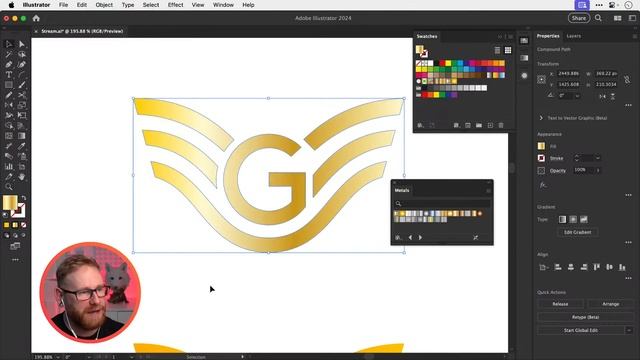Open the Window menu

coord(223,5)
